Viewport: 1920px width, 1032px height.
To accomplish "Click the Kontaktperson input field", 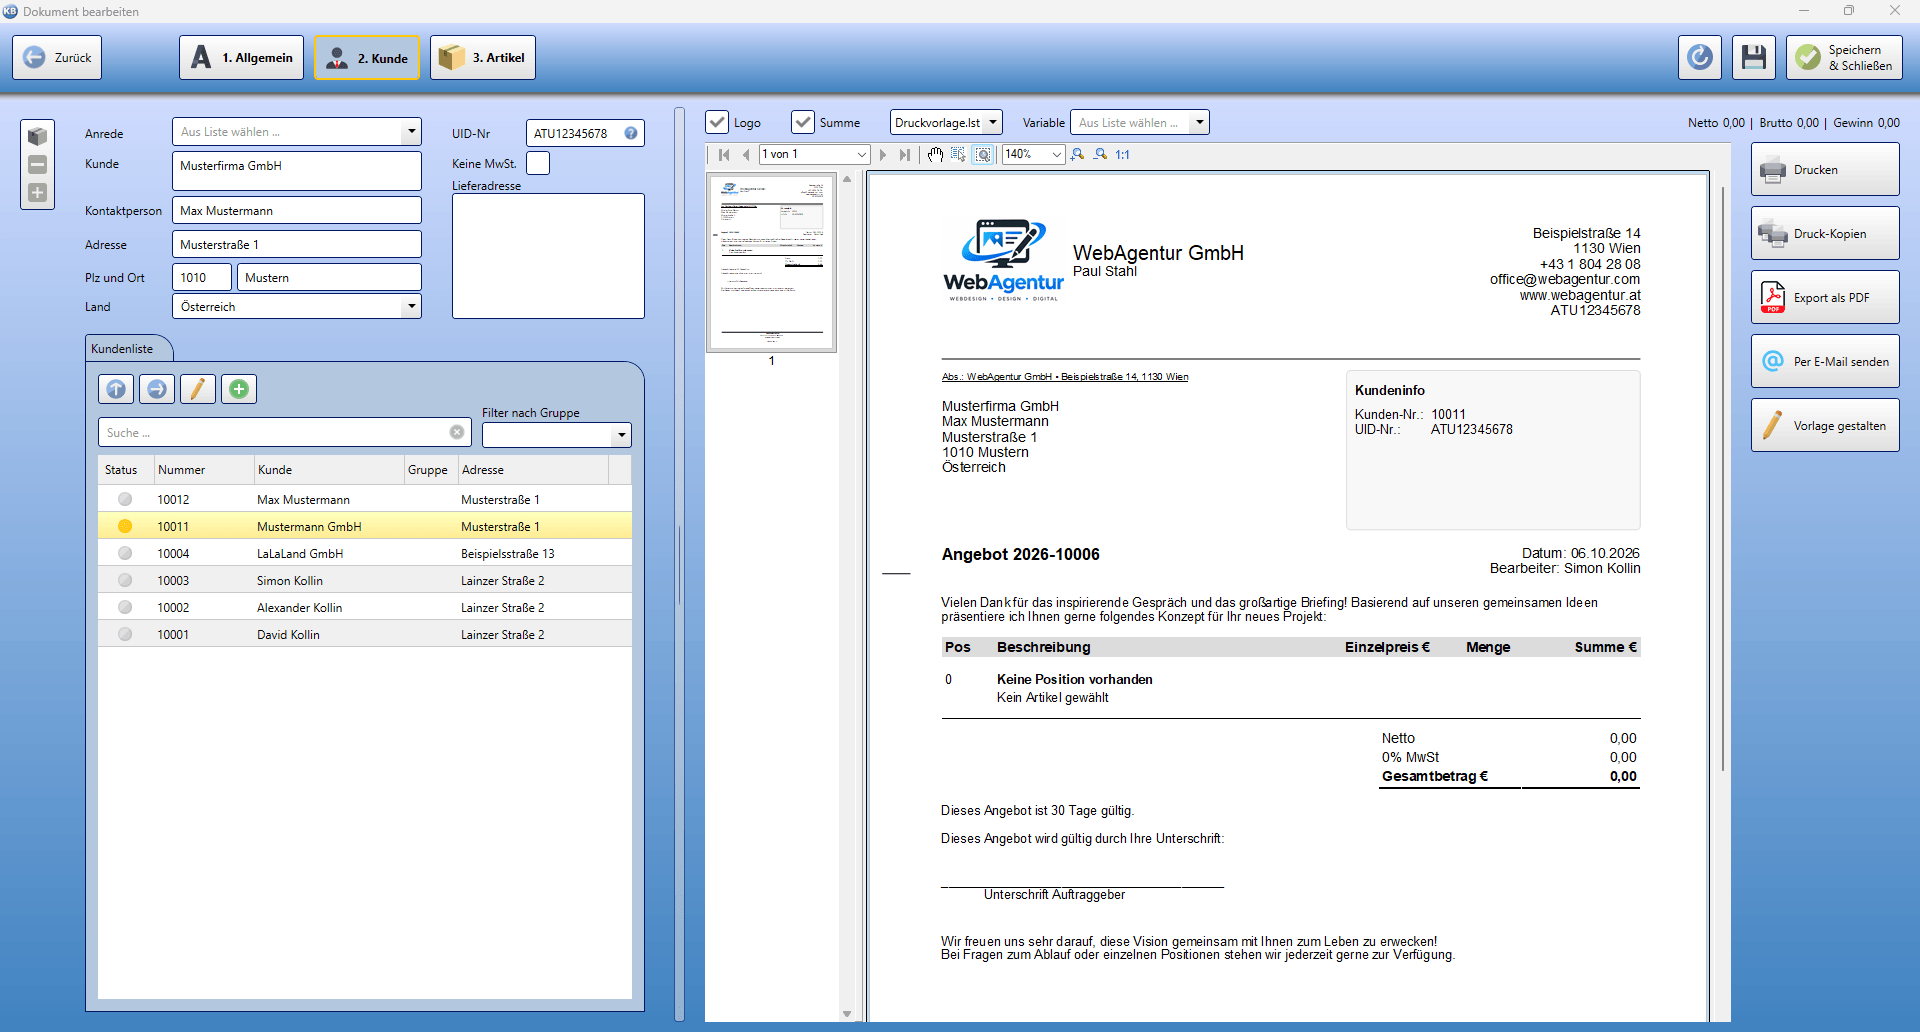I will [x=297, y=210].
